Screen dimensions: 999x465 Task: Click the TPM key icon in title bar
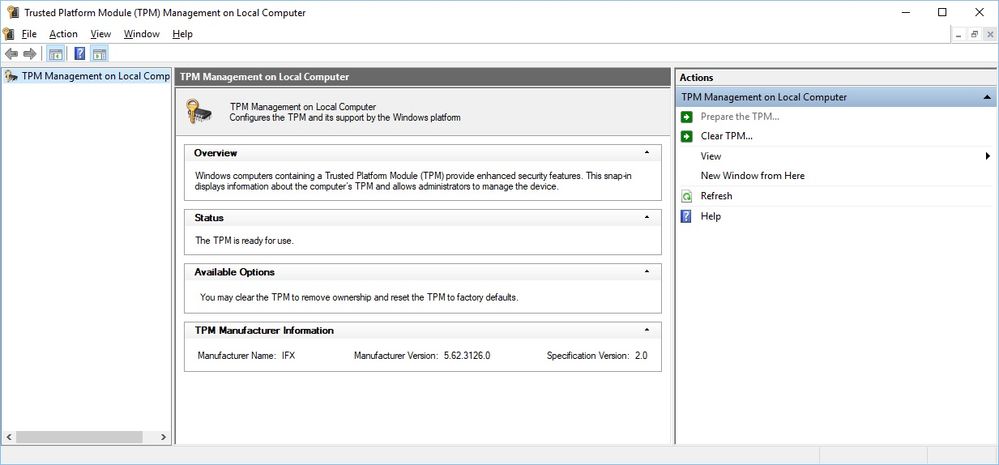(12, 12)
